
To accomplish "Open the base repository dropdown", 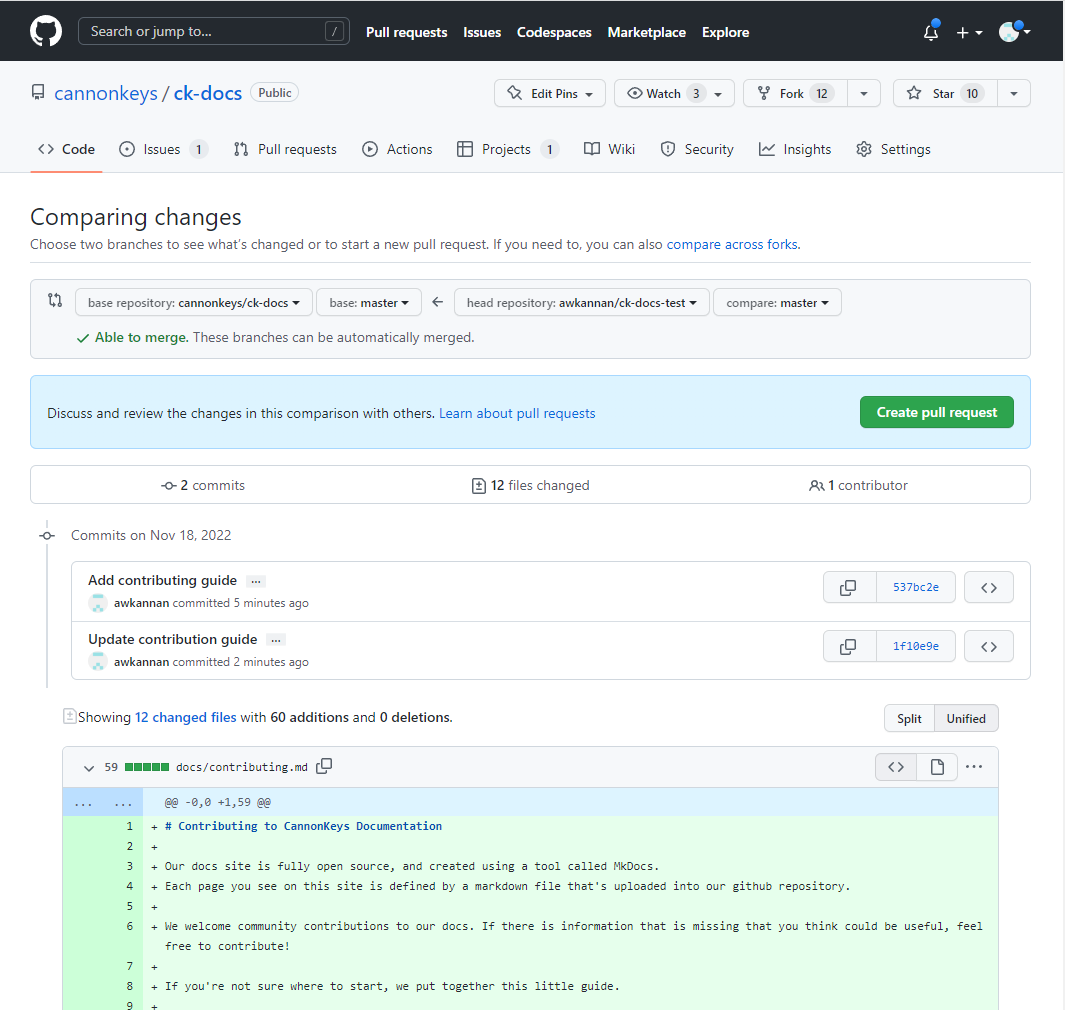I will [x=193, y=303].
